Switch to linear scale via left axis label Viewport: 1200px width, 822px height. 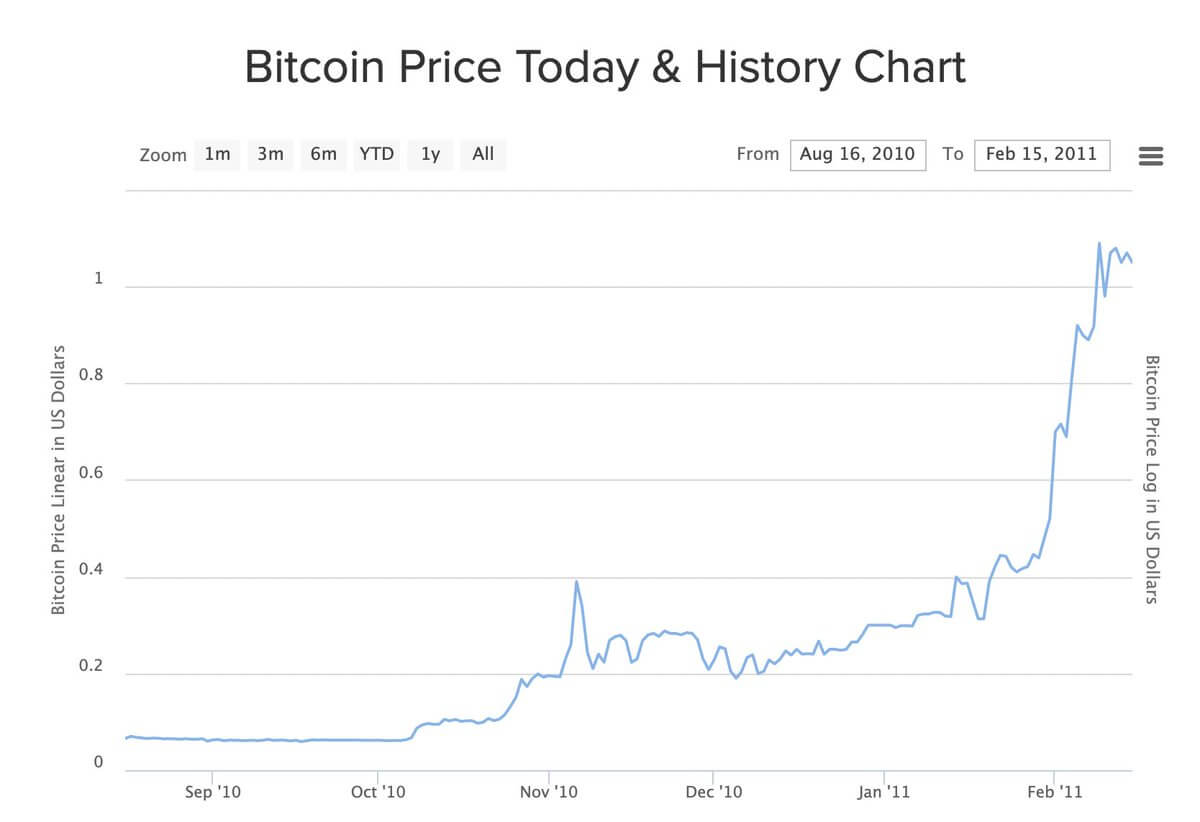[57, 482]
